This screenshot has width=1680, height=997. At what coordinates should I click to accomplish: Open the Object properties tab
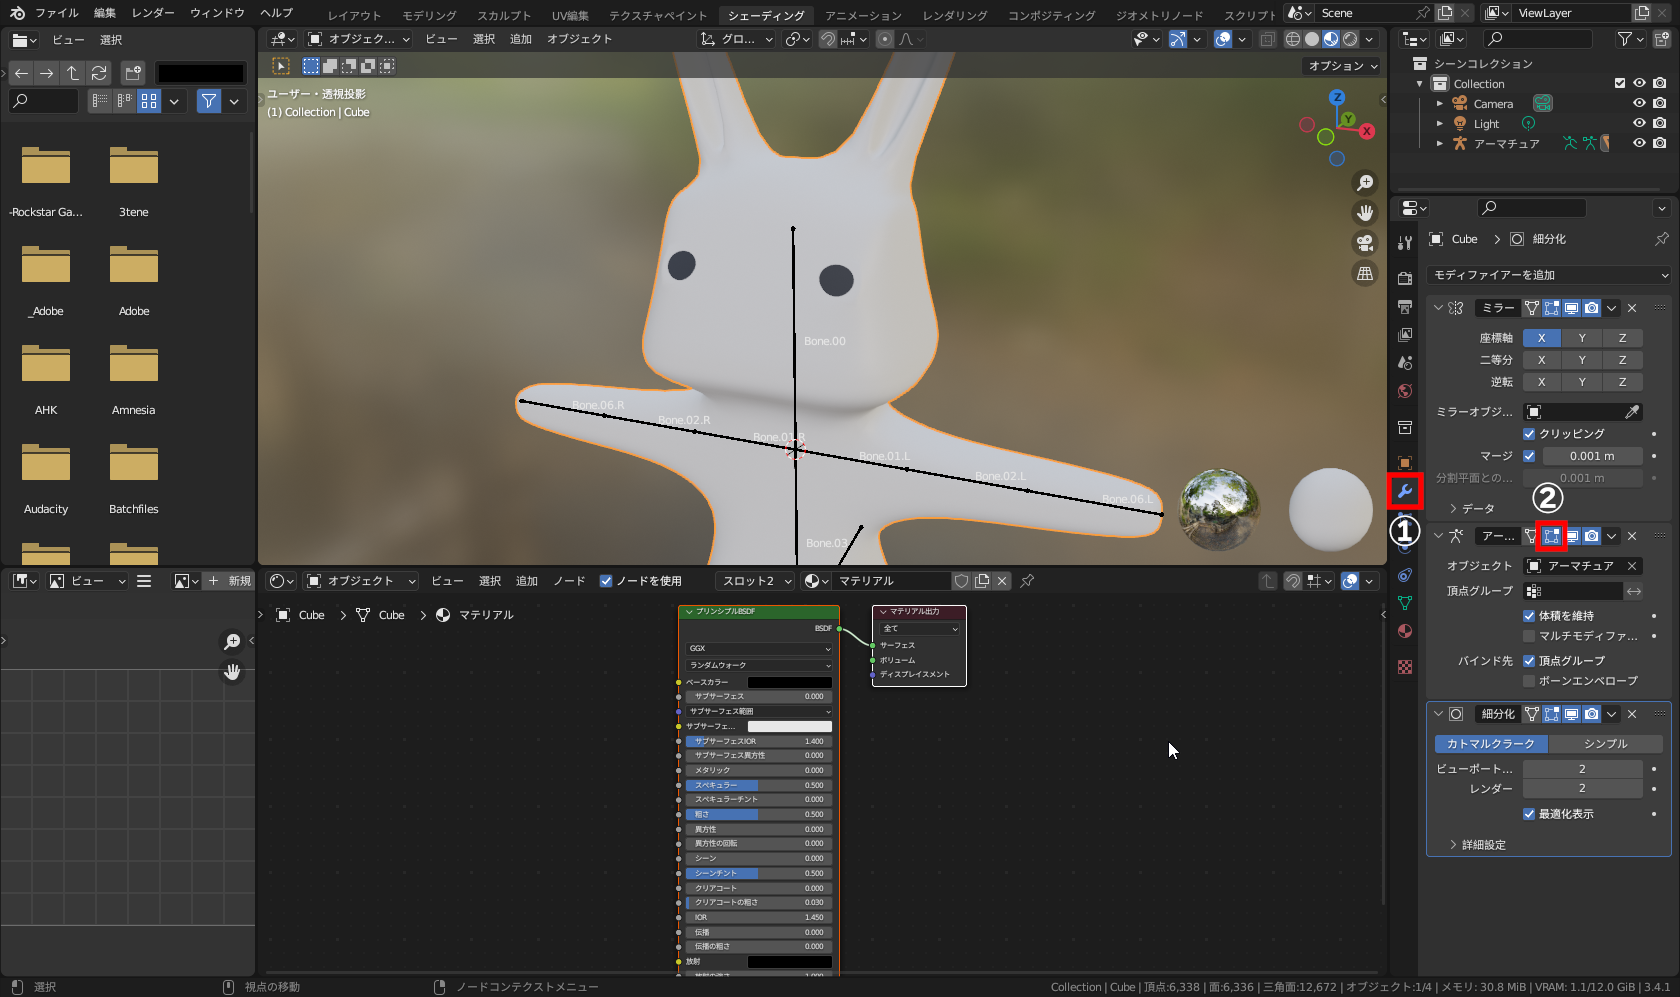[x=1405, y=463]
